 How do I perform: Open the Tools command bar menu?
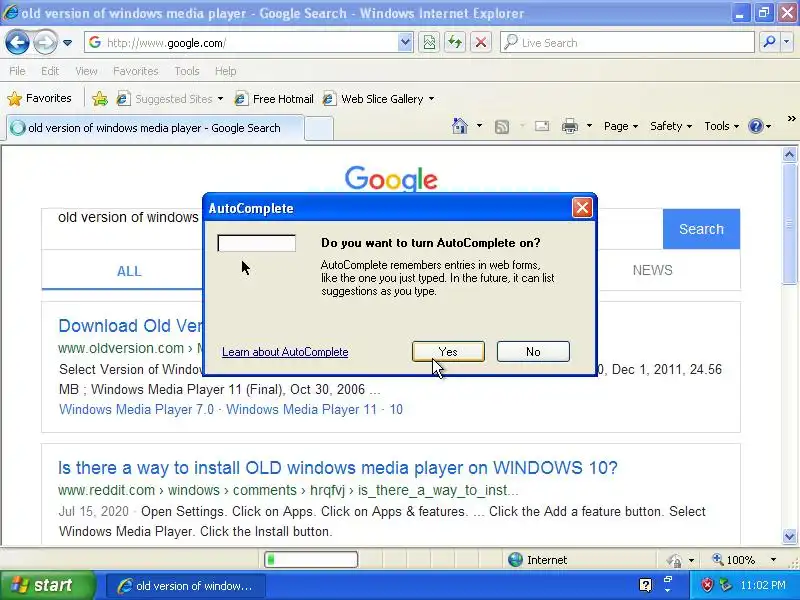coord(721,126)
